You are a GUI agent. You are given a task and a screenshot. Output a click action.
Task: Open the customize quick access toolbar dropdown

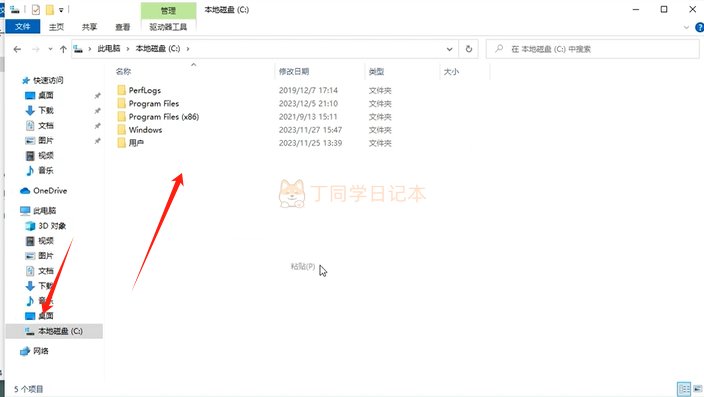(61, 10)
